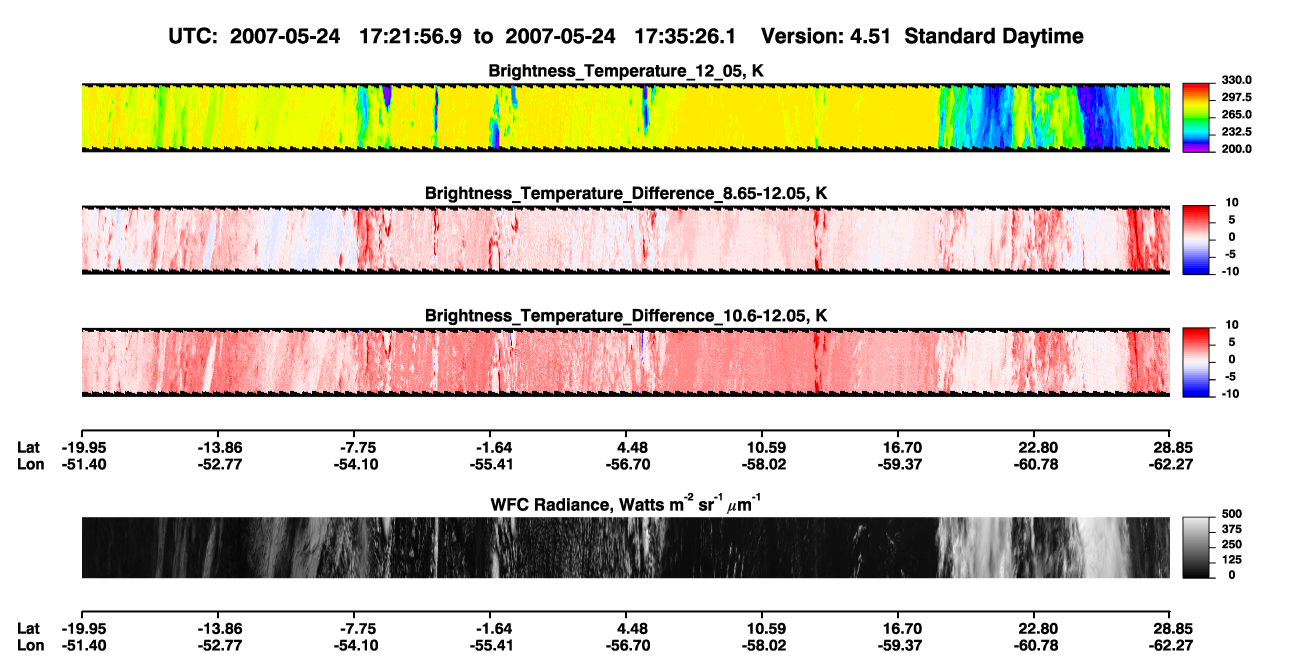Click the 12.05 brightness temperature image strip

click(625, 118)
